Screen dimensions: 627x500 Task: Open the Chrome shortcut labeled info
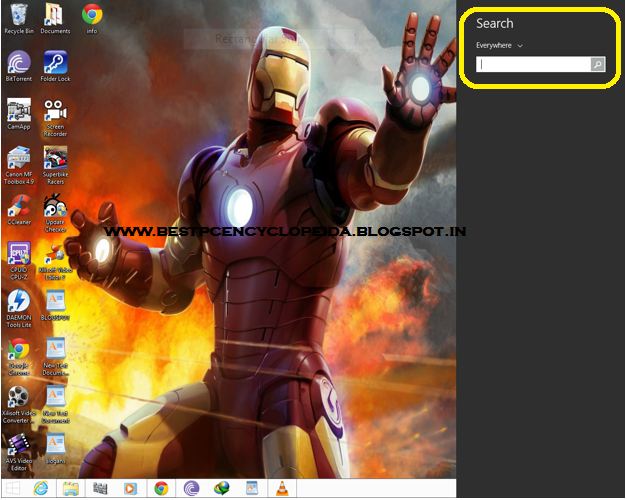92,19
